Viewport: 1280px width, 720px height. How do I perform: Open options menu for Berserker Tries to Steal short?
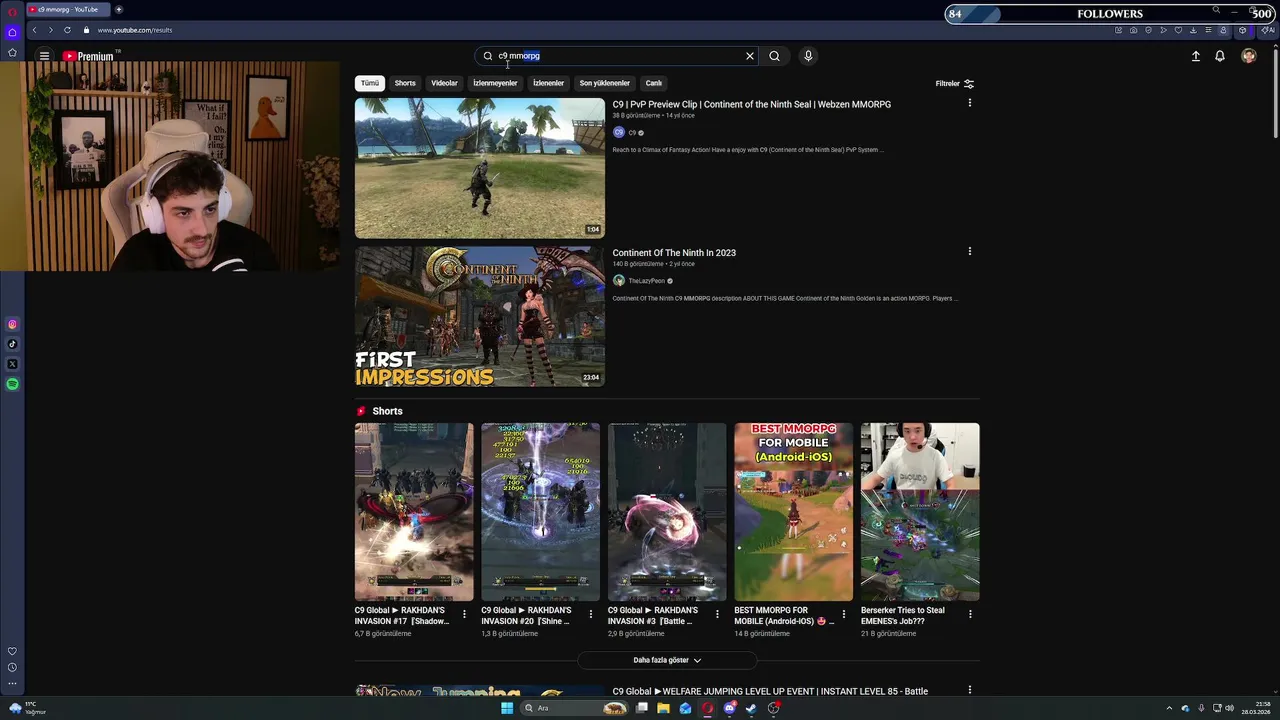(x=970, y=614)
